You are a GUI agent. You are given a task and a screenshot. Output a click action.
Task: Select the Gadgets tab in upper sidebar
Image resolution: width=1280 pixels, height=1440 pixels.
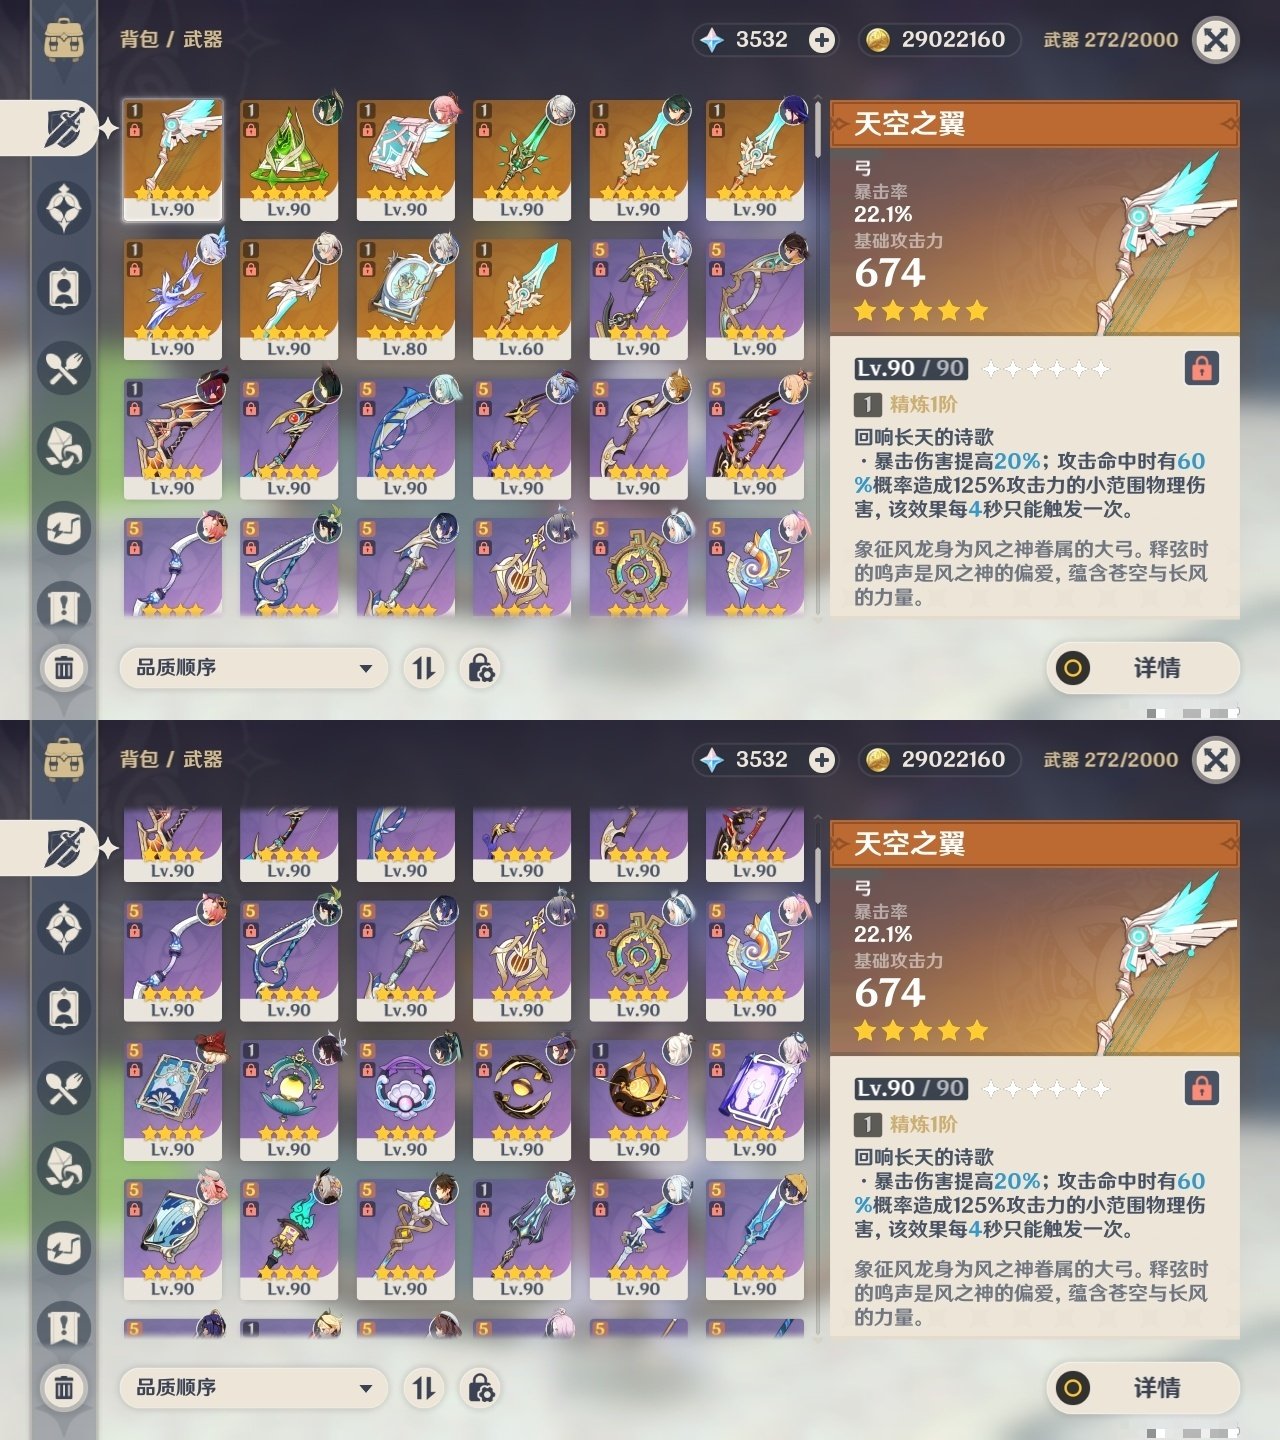coord(64,528)
